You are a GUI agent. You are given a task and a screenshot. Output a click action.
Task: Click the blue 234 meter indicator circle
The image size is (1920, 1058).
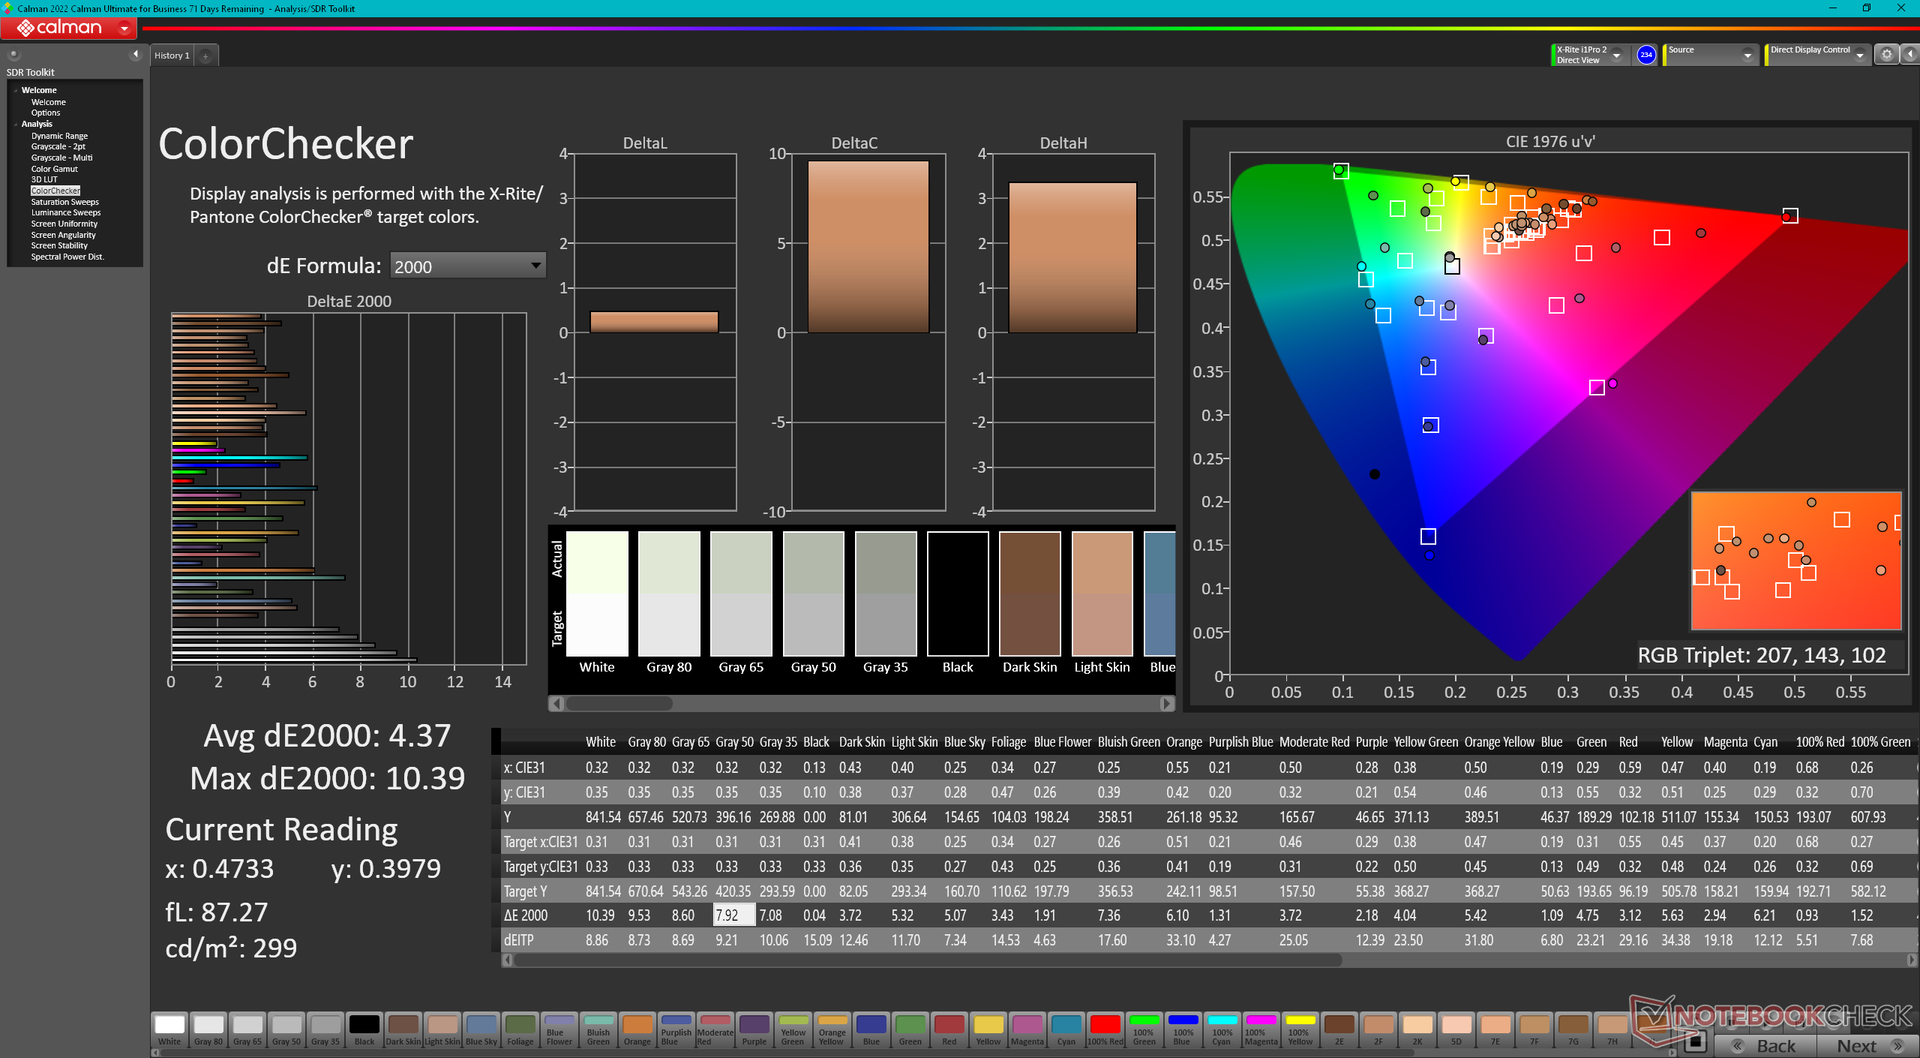[1646, 55]
